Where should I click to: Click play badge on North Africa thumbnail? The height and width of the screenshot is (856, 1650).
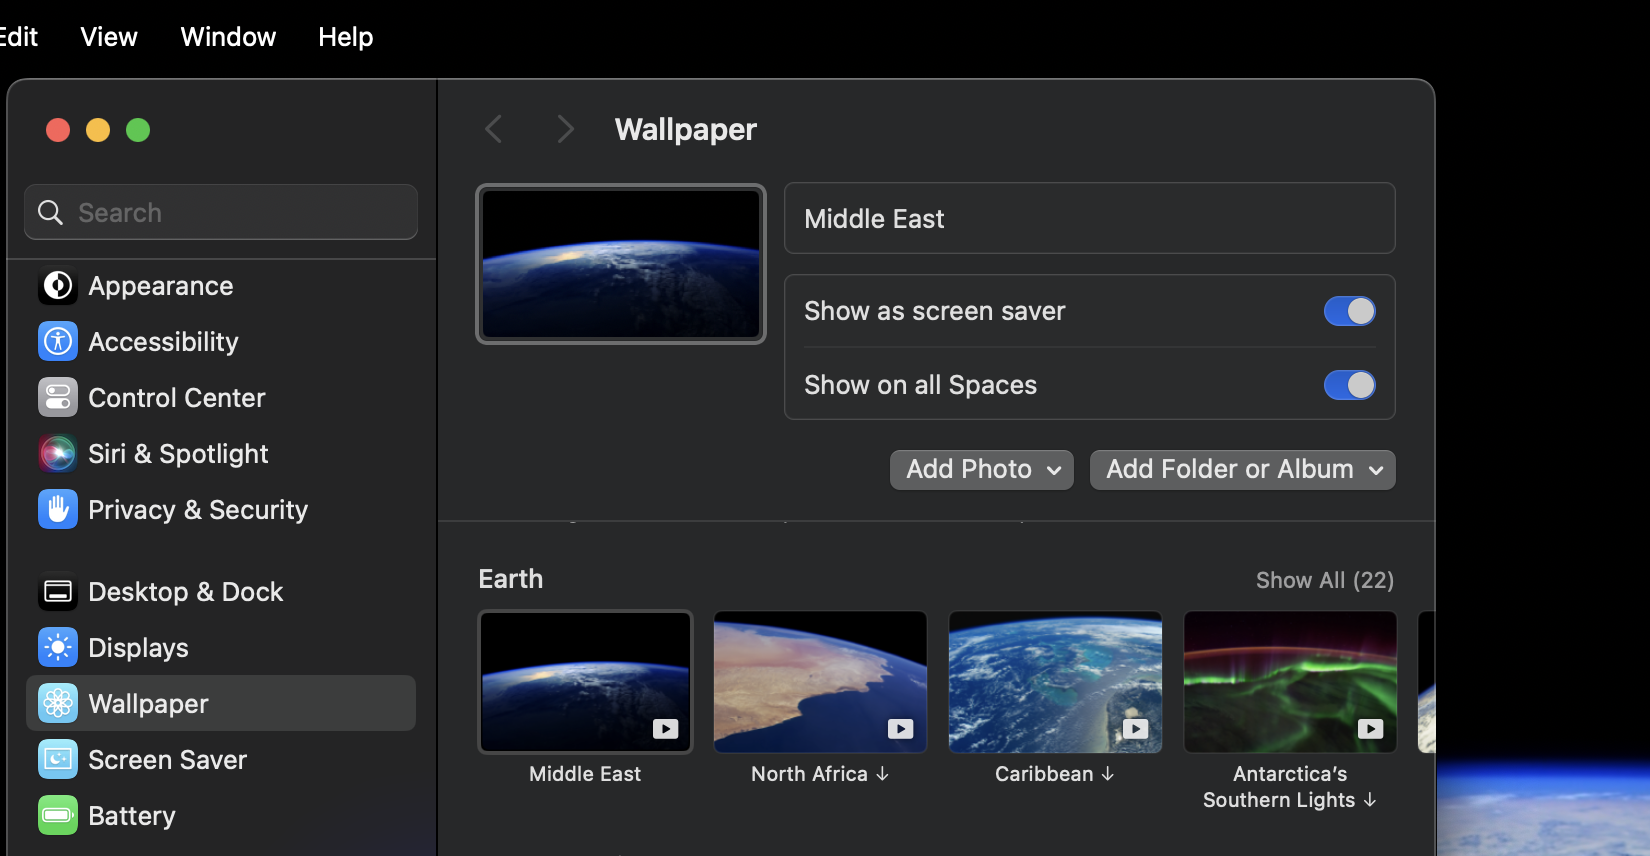coord(901,729)
